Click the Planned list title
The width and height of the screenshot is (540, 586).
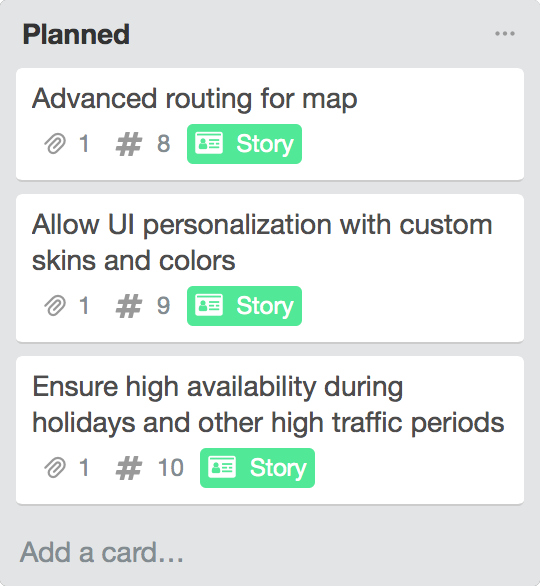[76, 34]
